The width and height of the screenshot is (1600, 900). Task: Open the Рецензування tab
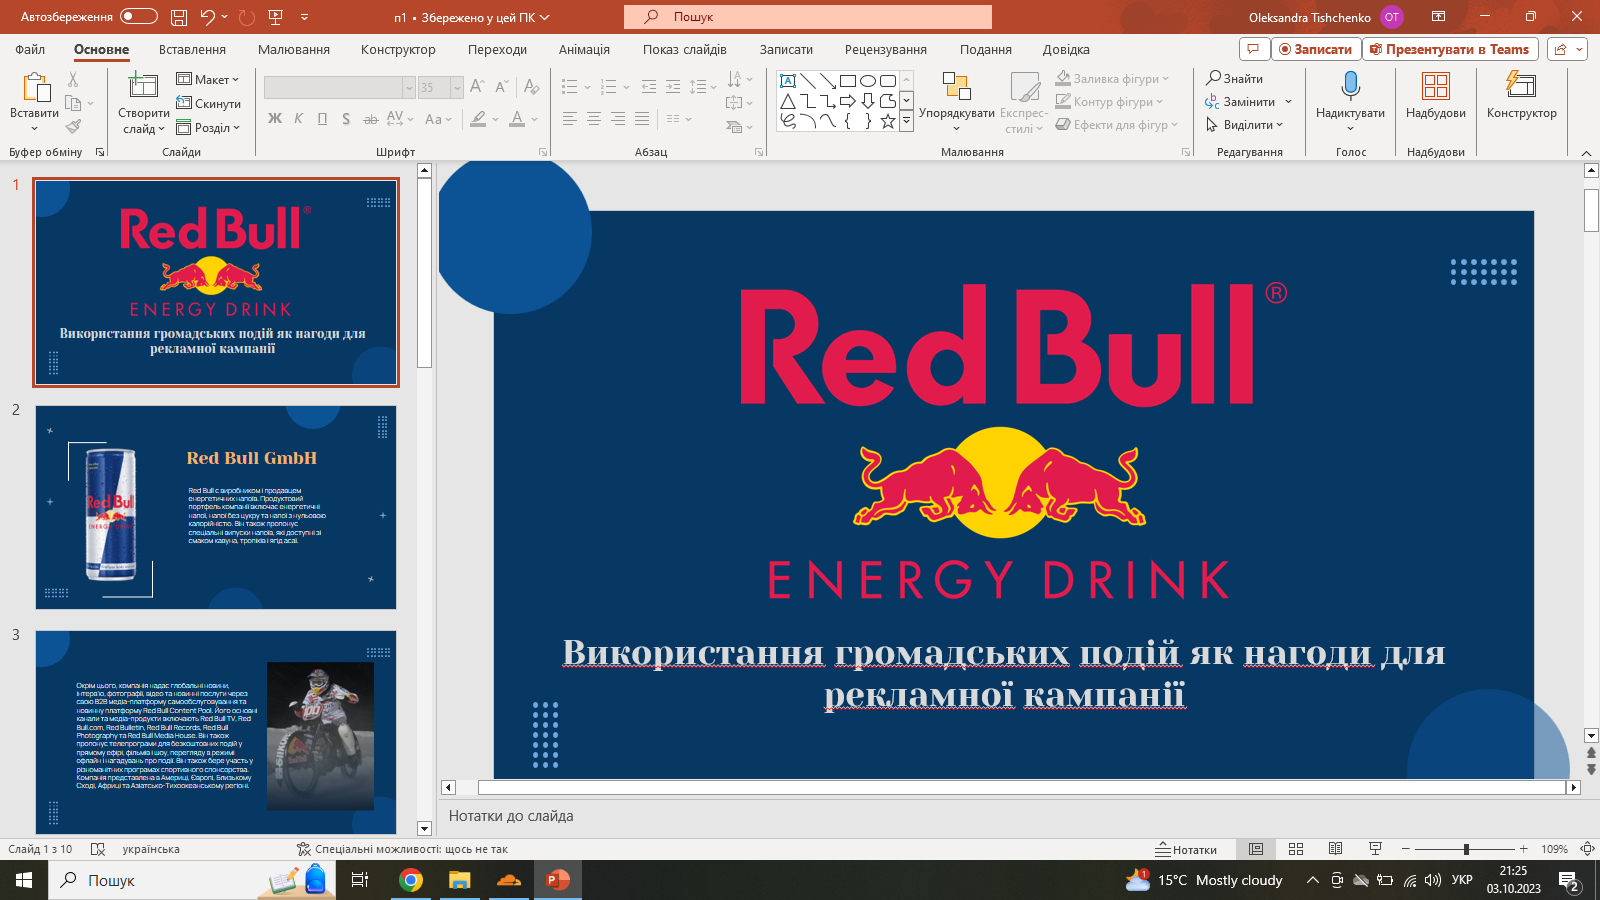[886, 49]
